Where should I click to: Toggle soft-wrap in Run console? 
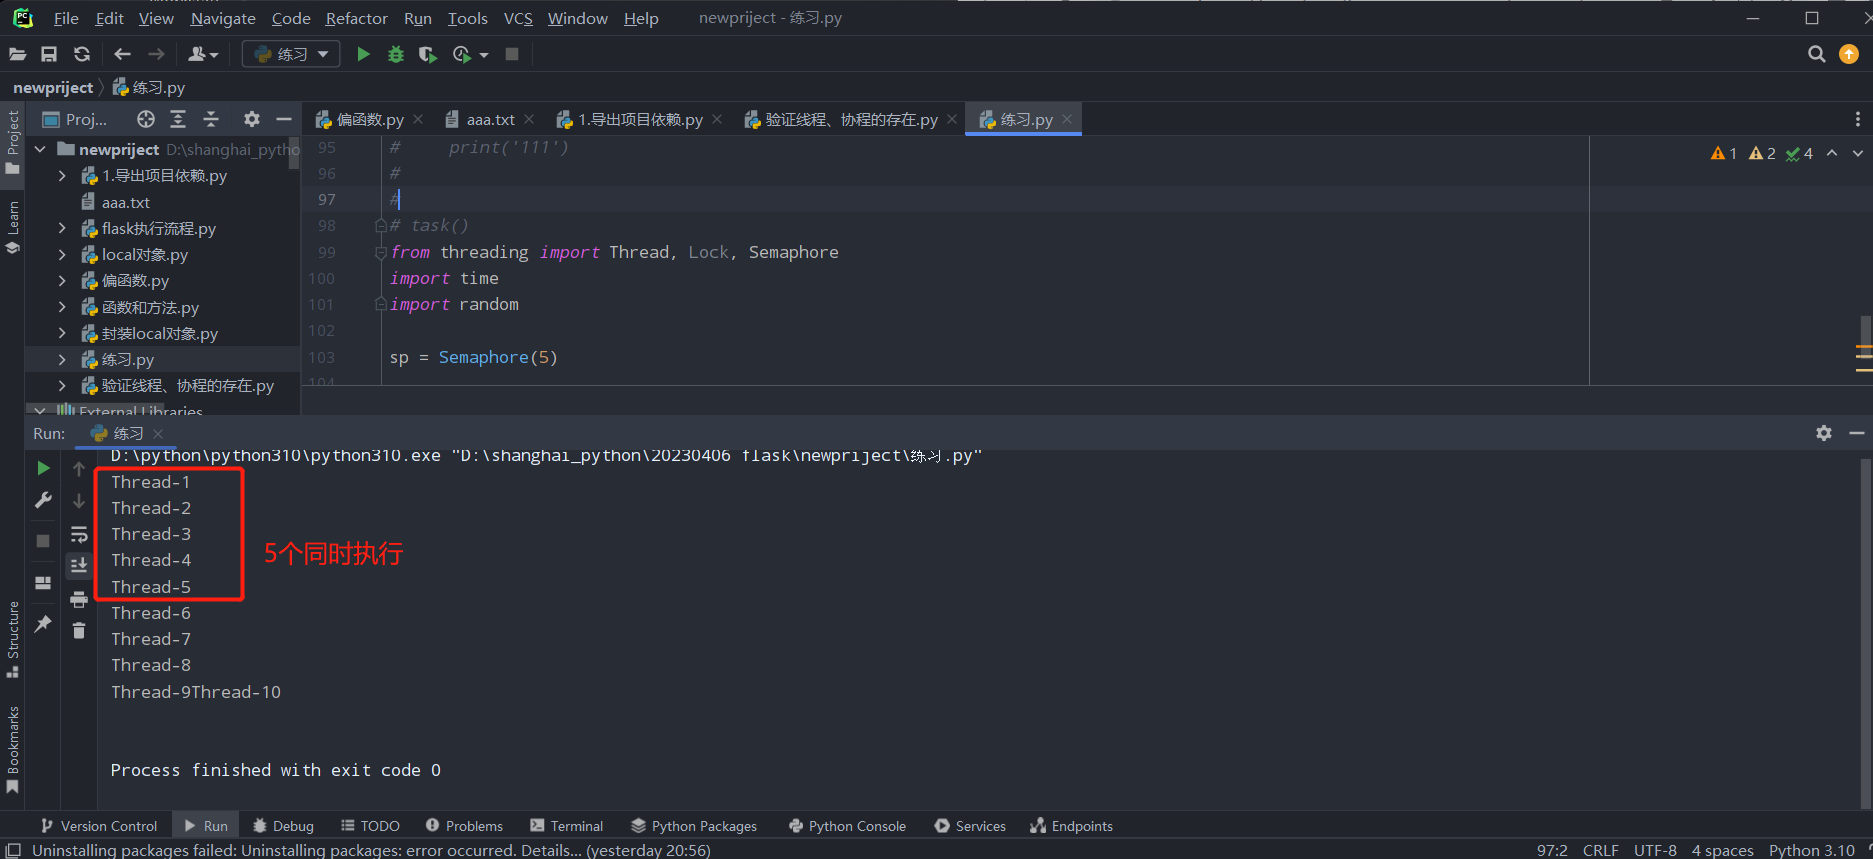(79, 535)
